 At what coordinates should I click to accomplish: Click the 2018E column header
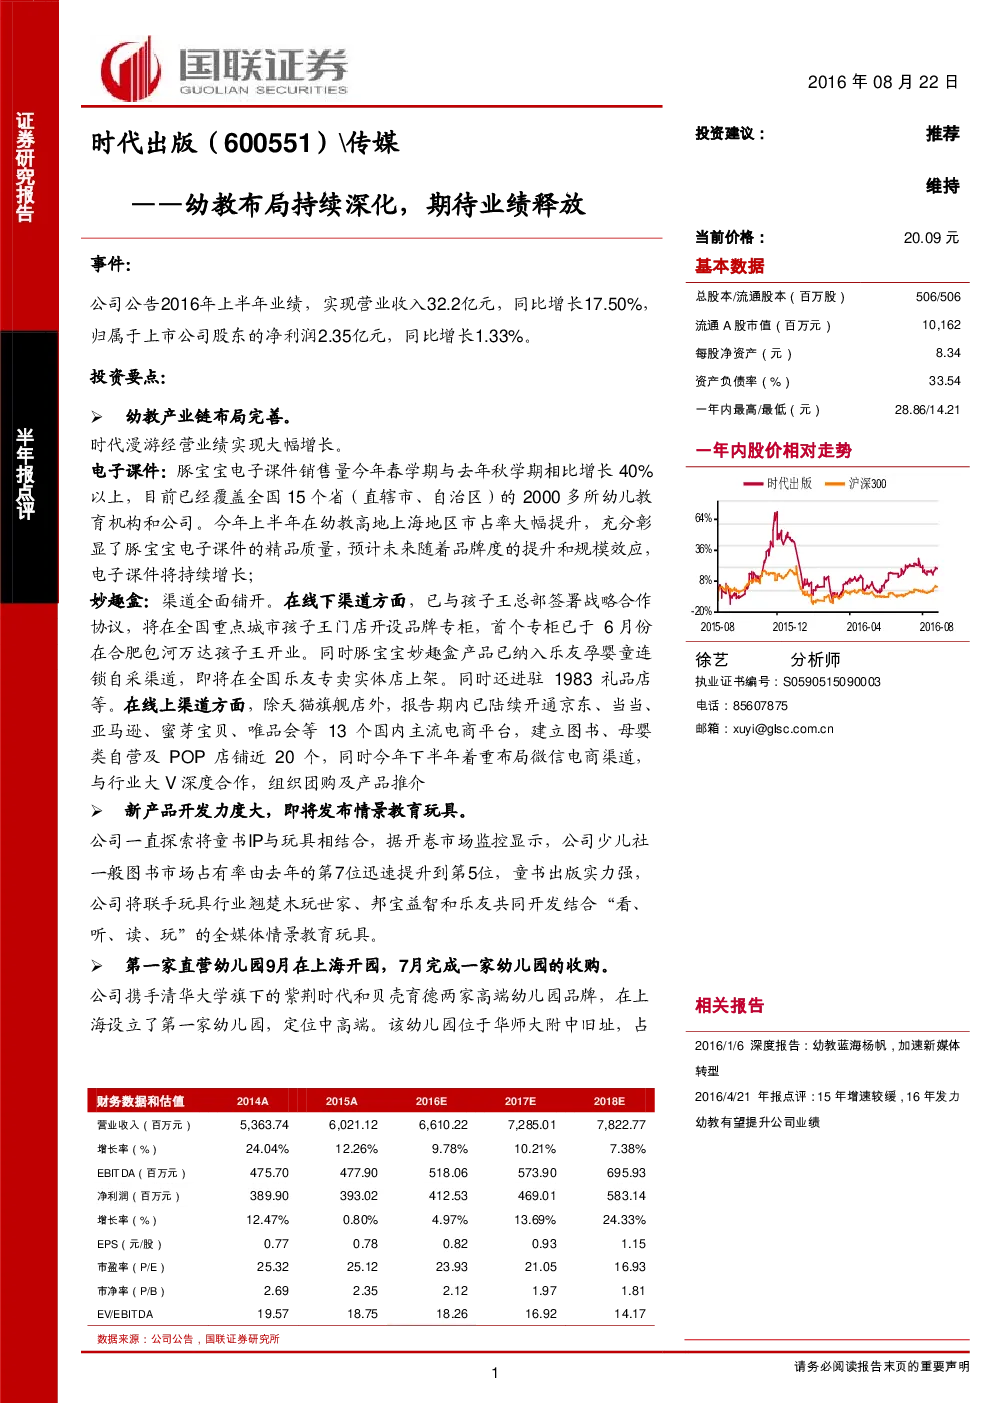coord(609,1101)
